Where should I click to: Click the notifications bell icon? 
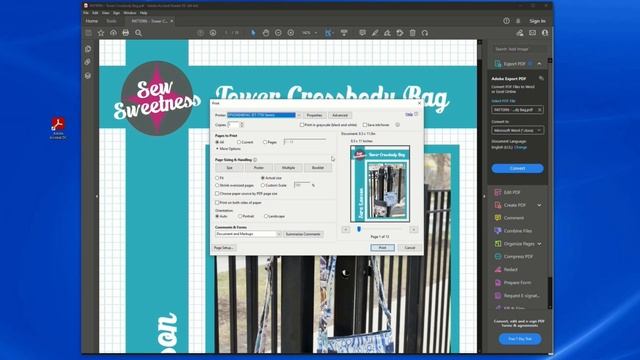518,21
